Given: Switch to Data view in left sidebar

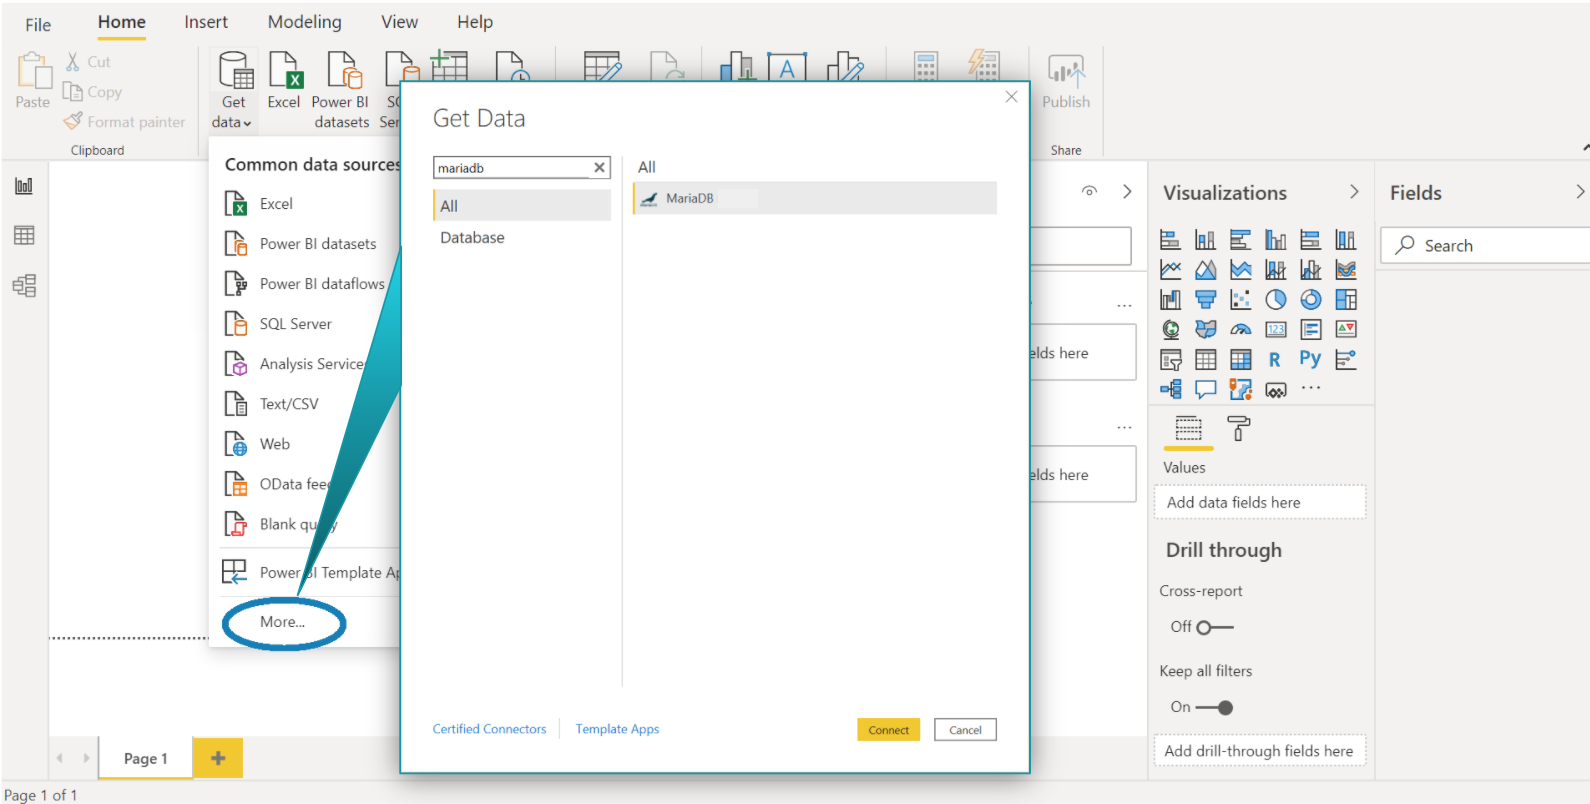Looking at the screenshot, I should [24, 235].
